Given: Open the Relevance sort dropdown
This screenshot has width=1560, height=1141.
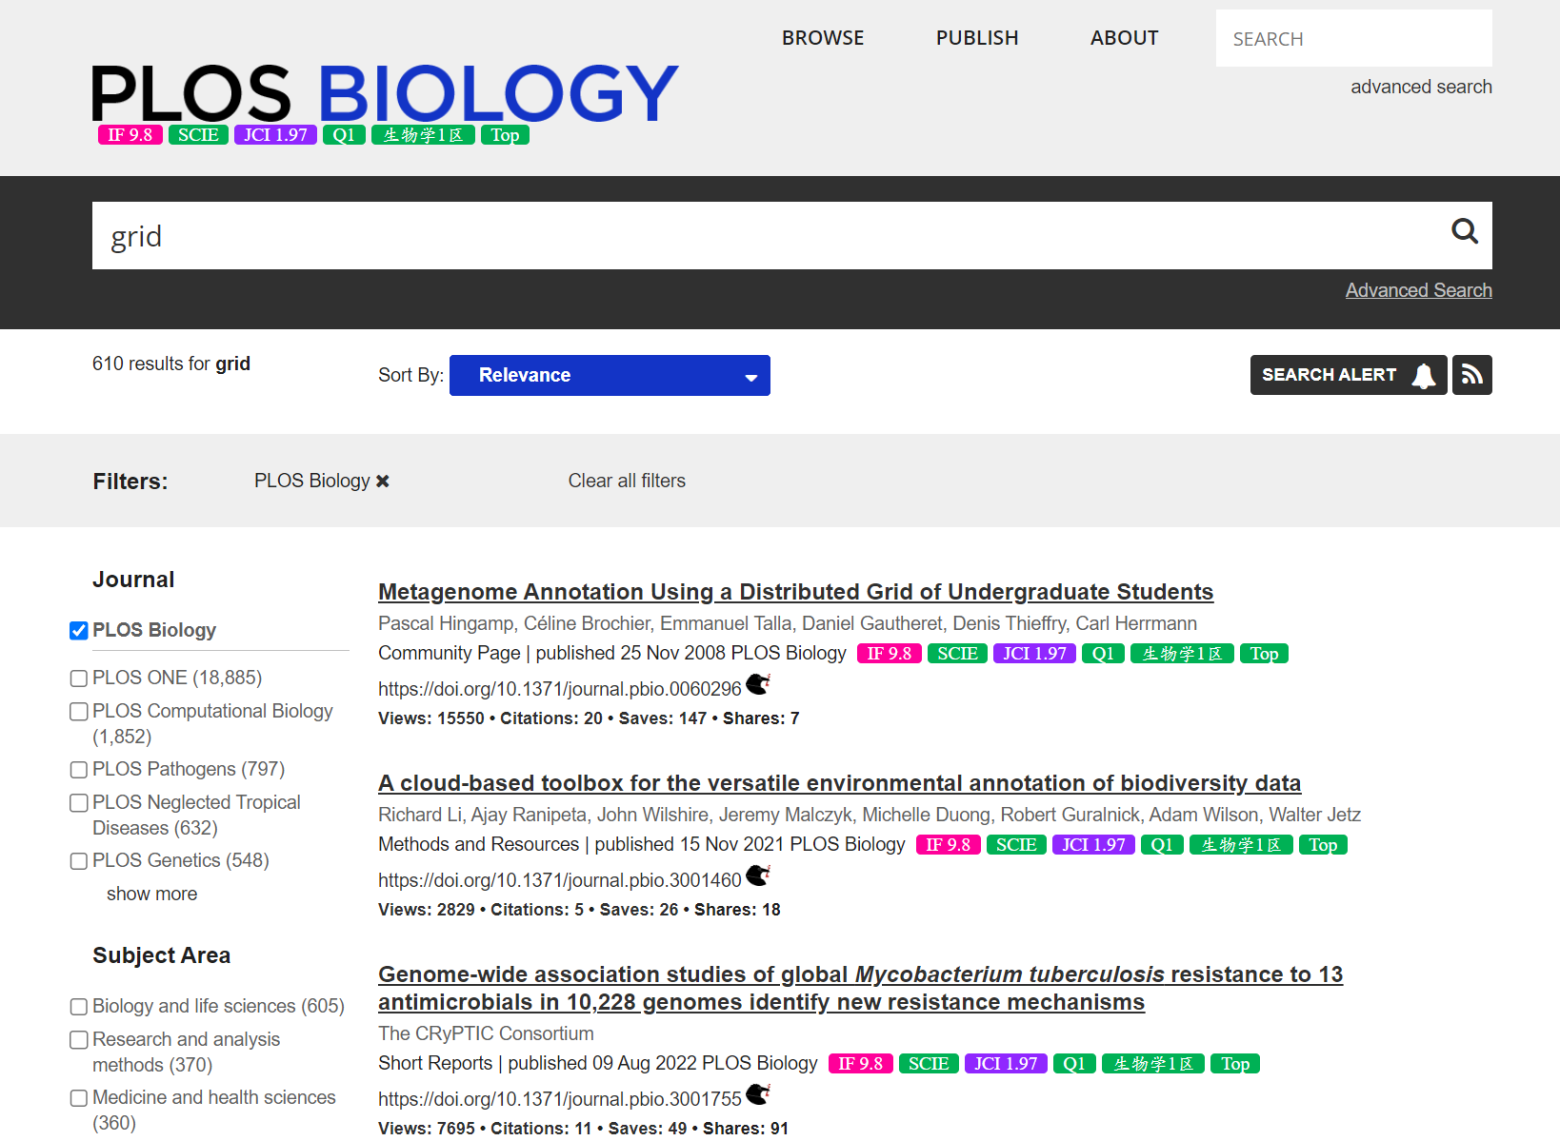Looking at the screenshot, I should tap(609, 375).
